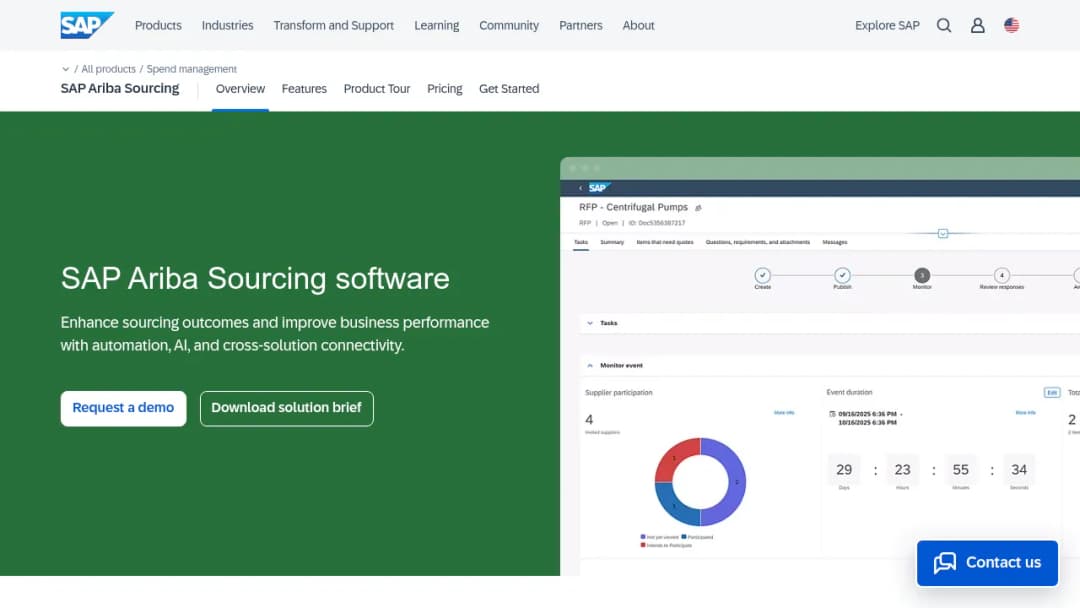Screen dimensions: 1080x608
Task: Click the SAP logo inside the demo window
Action: (x=599, y=188)
